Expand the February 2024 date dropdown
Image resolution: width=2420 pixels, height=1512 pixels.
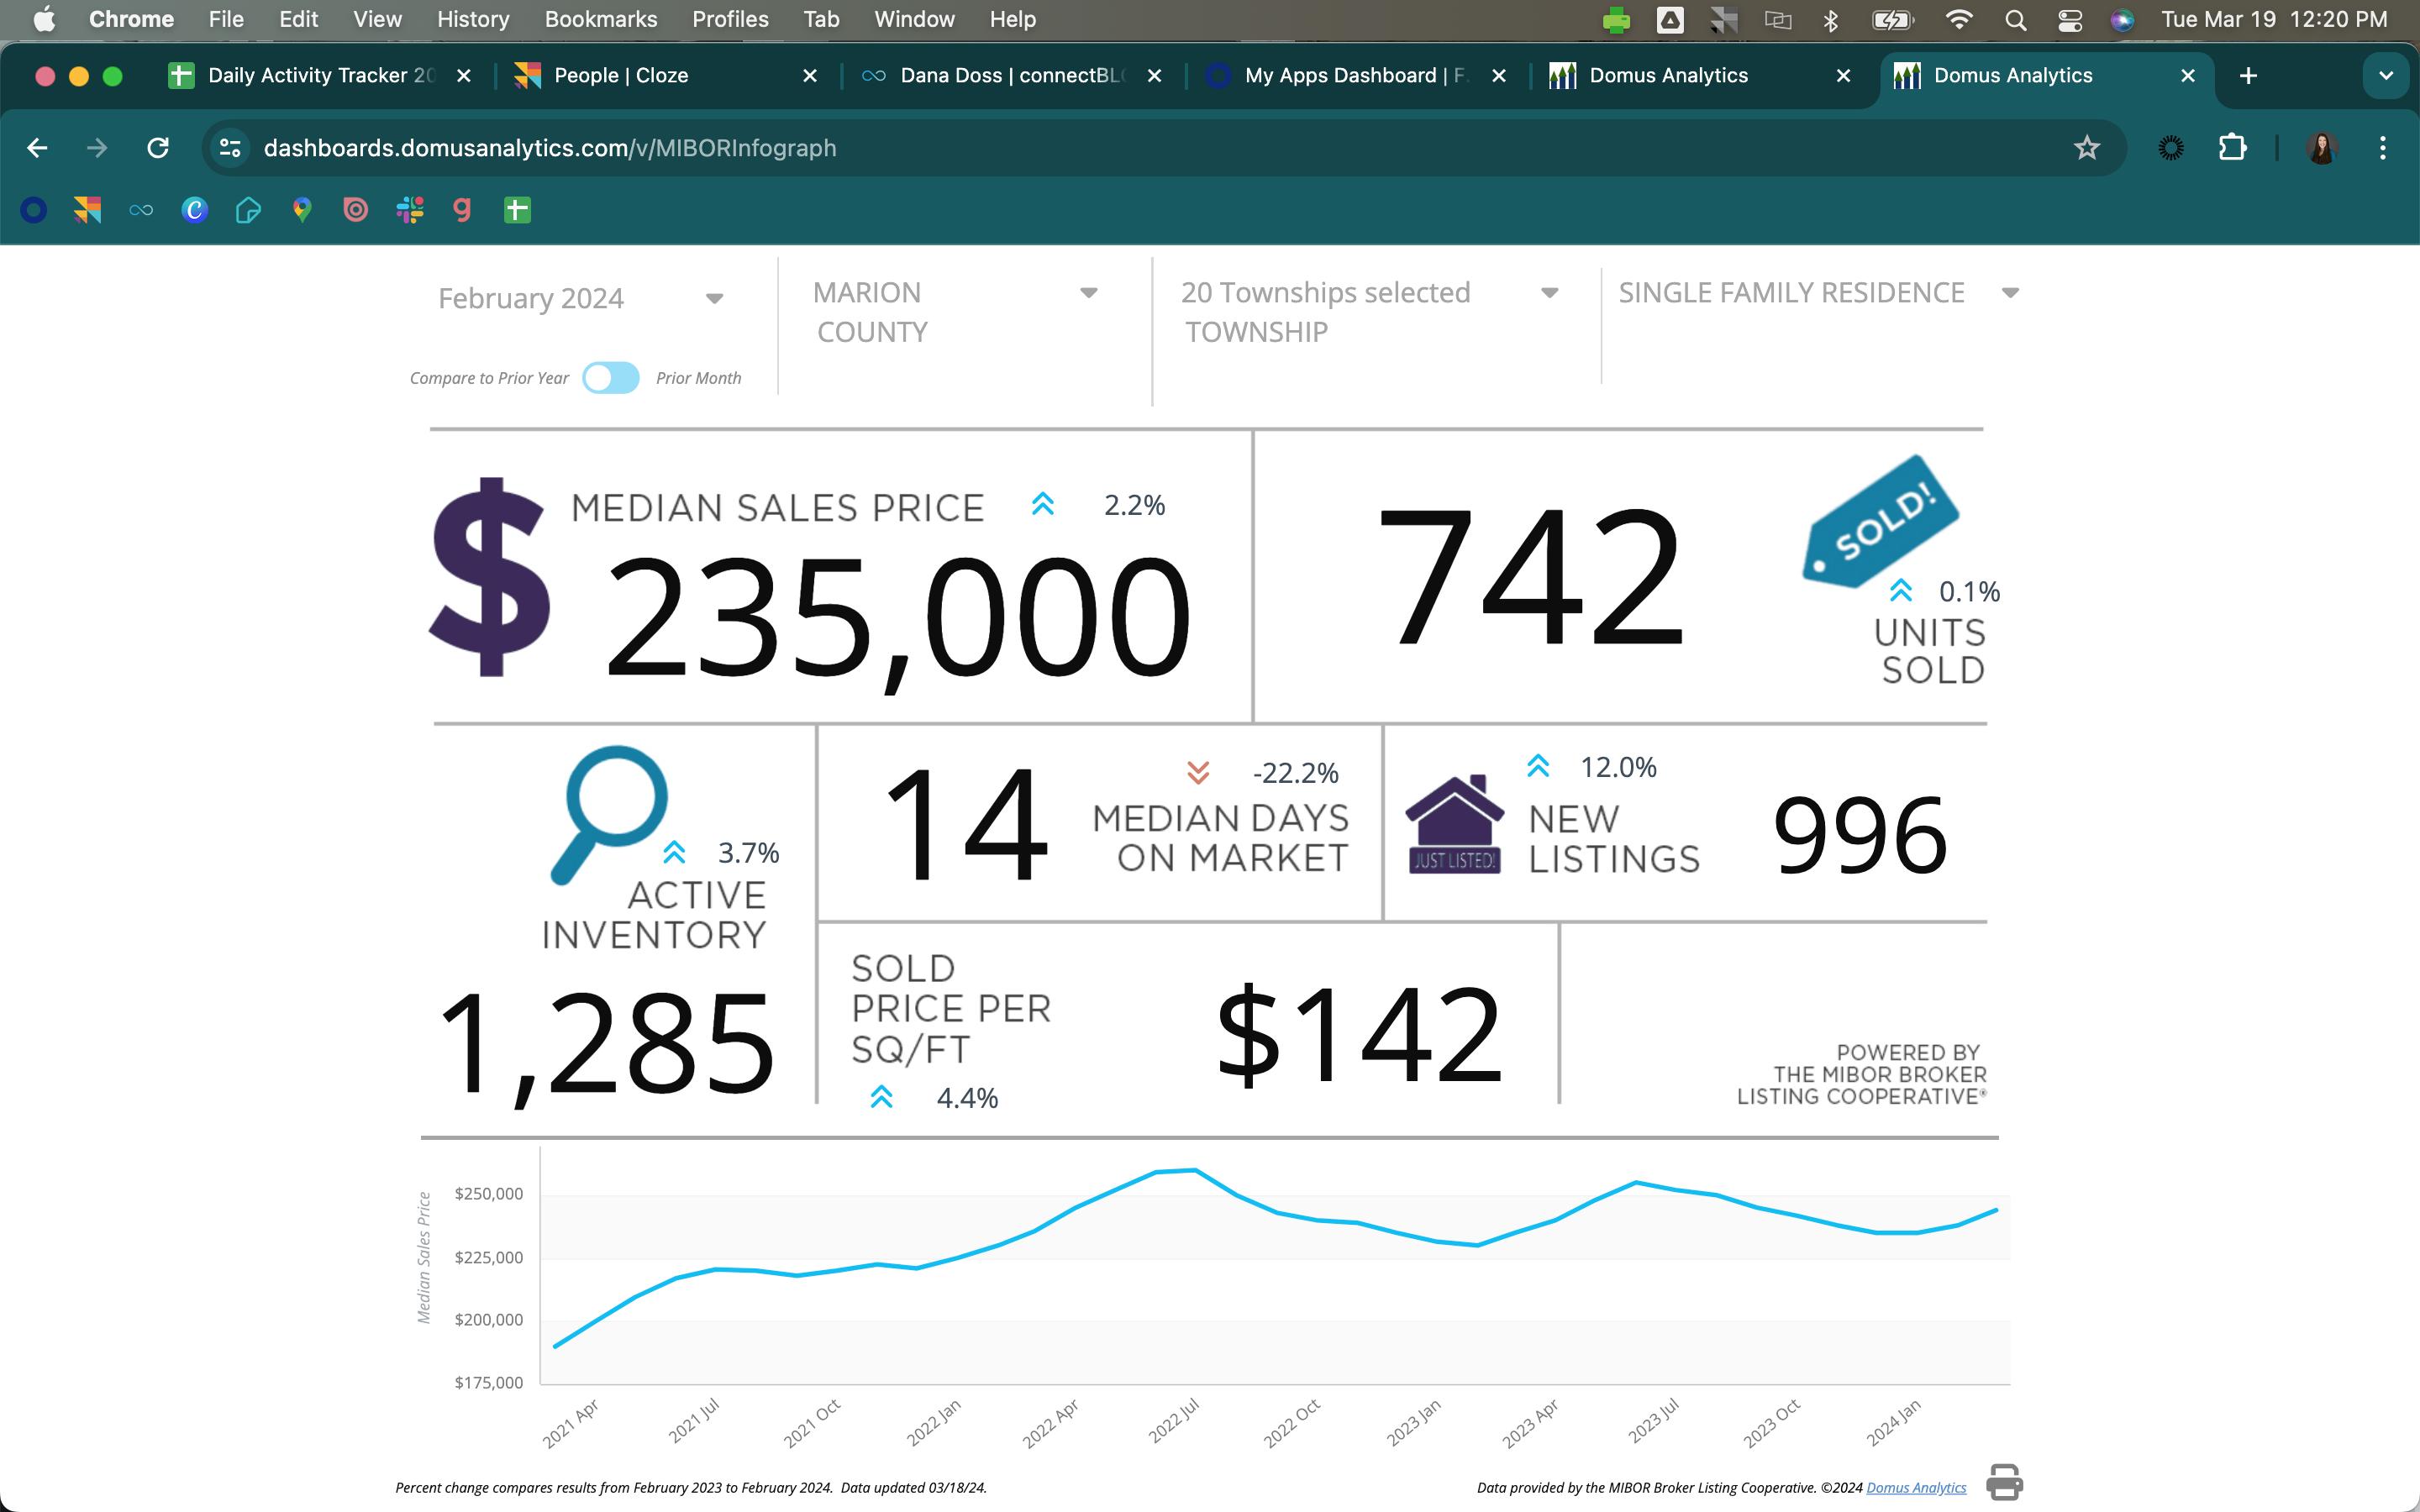[714, 299]
